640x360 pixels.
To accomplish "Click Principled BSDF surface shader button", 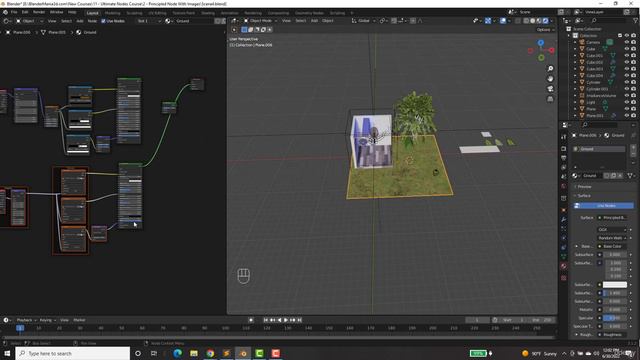I will (x=612, y=218).
